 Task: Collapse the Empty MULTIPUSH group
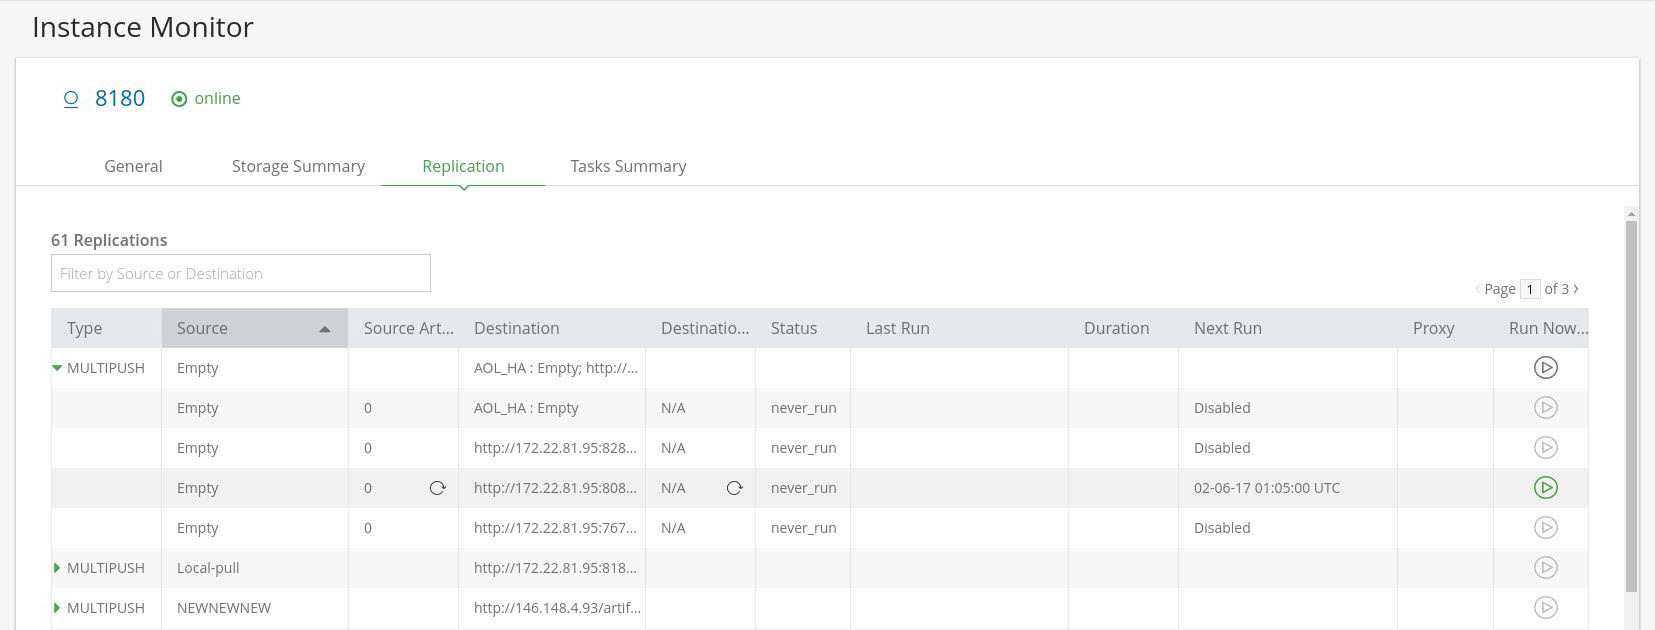(57, 368)
